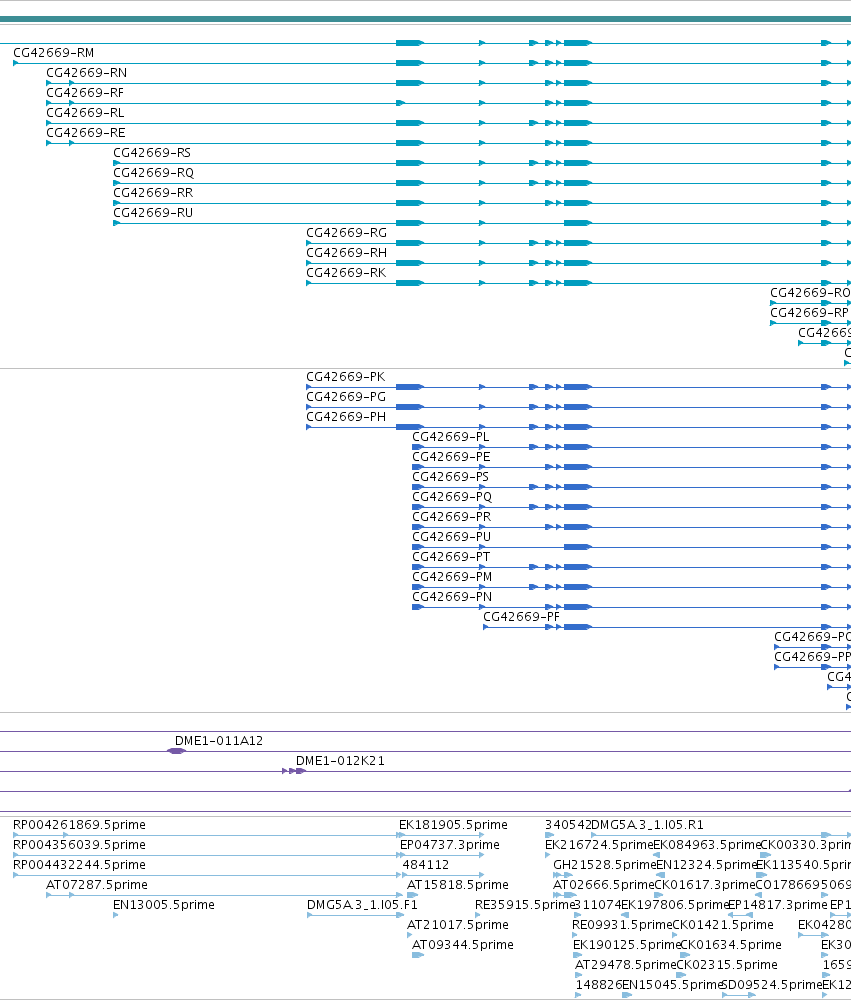Select the 484112 EST label

[426, 865]
